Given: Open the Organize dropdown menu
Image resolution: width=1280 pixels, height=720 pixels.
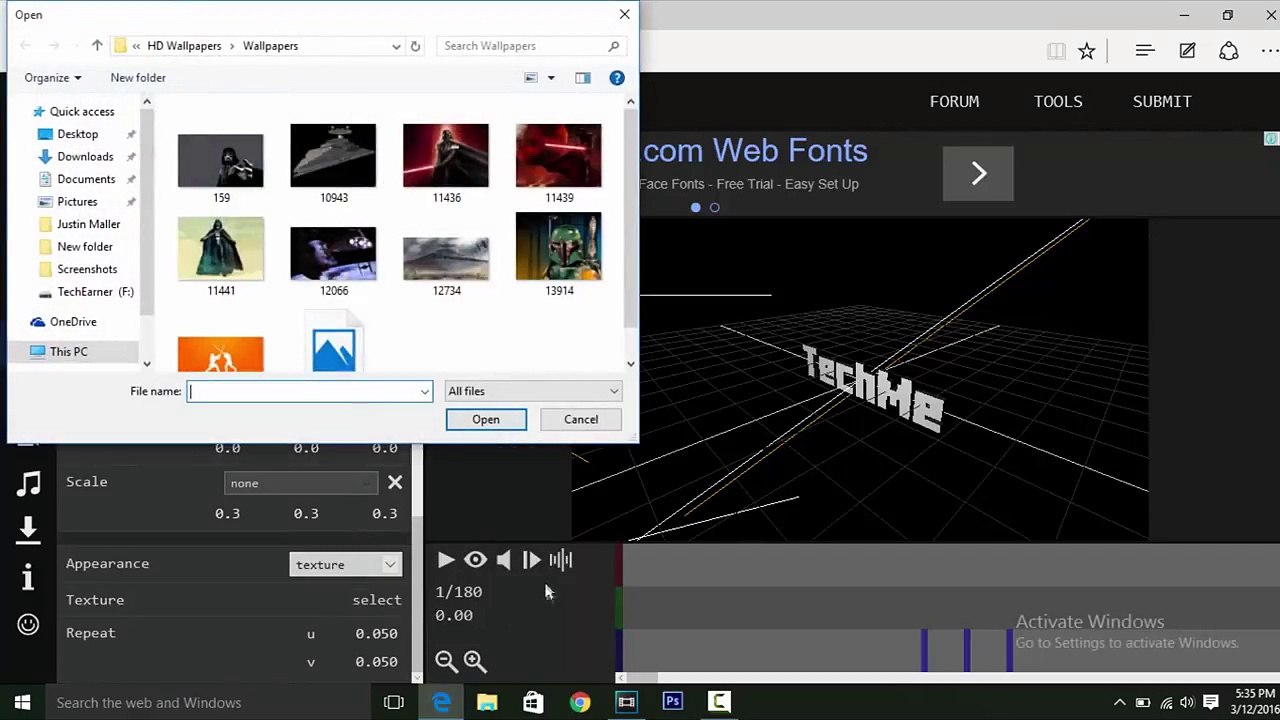Looking at the screenshot, I should click(x=53, y=78).
